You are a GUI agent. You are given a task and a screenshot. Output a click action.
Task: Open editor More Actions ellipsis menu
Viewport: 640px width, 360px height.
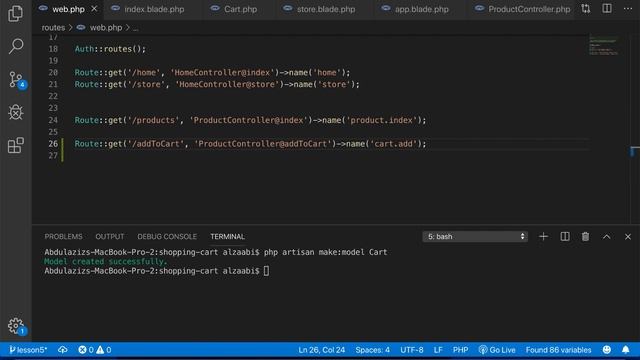pyautogui.click(x=628, y=9)
